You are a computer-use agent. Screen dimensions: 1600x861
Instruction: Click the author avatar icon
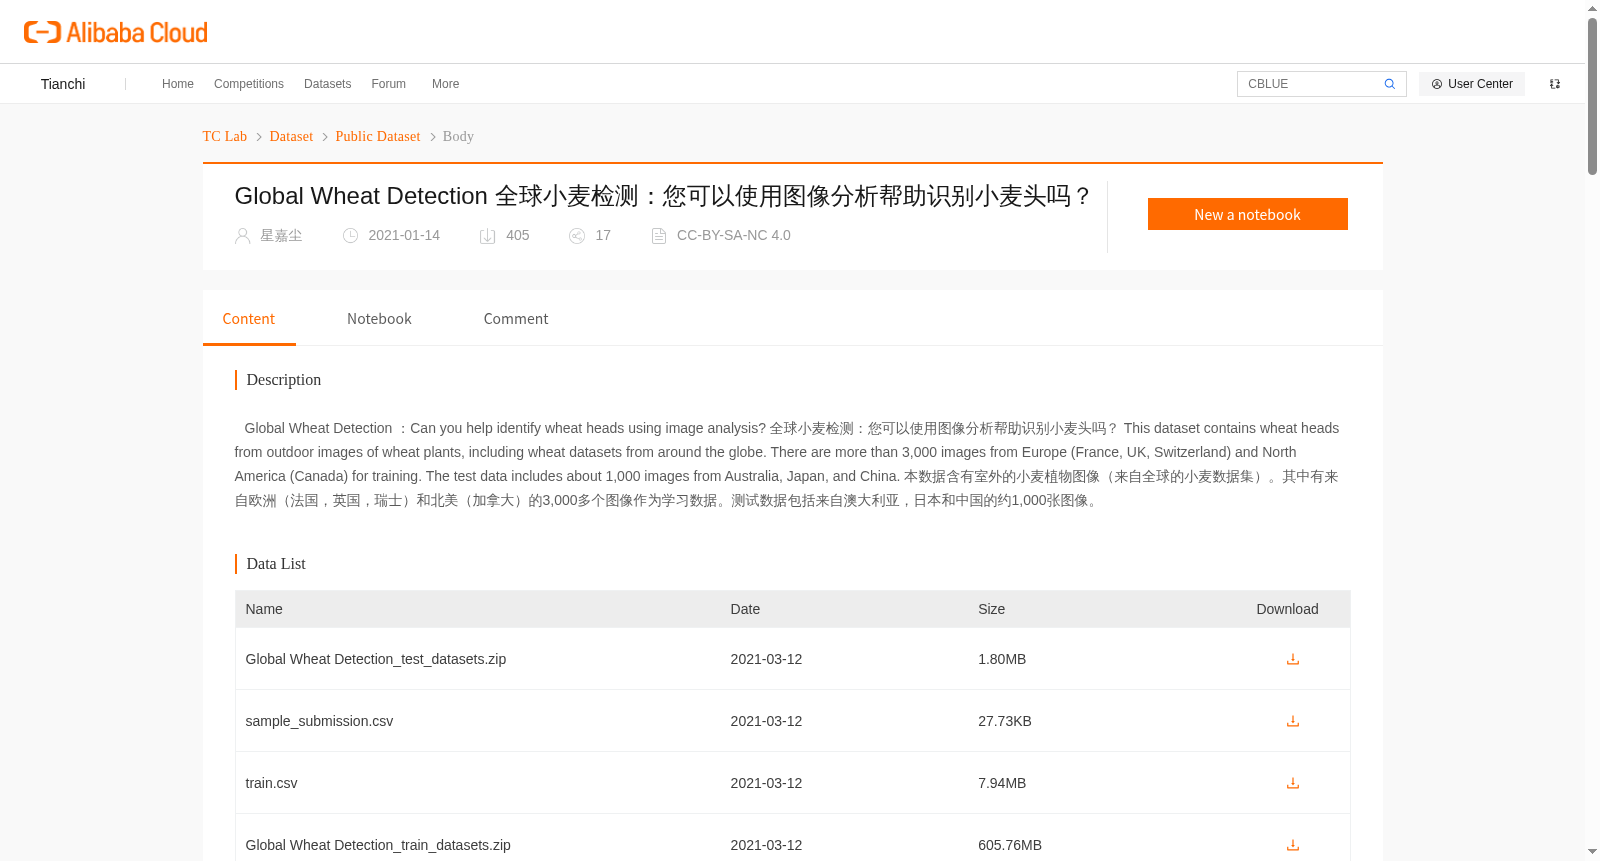(242, 236)
